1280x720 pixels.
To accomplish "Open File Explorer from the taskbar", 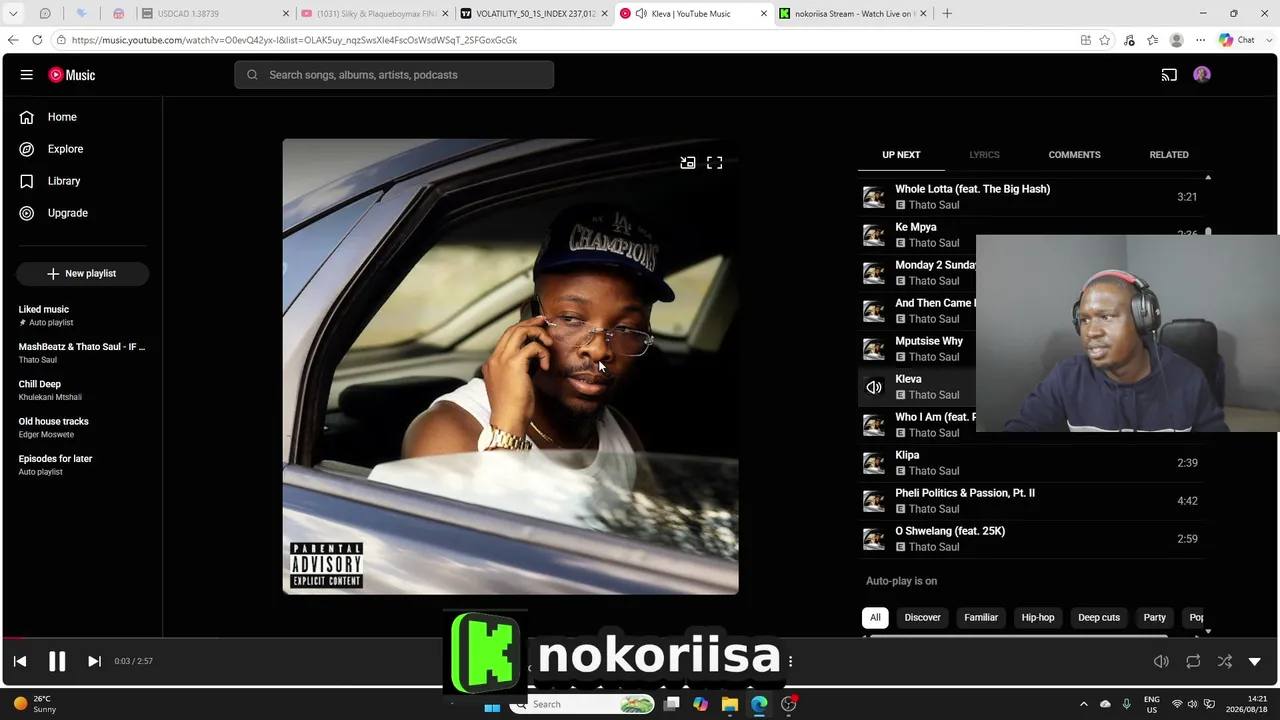I will pos(730,704).
